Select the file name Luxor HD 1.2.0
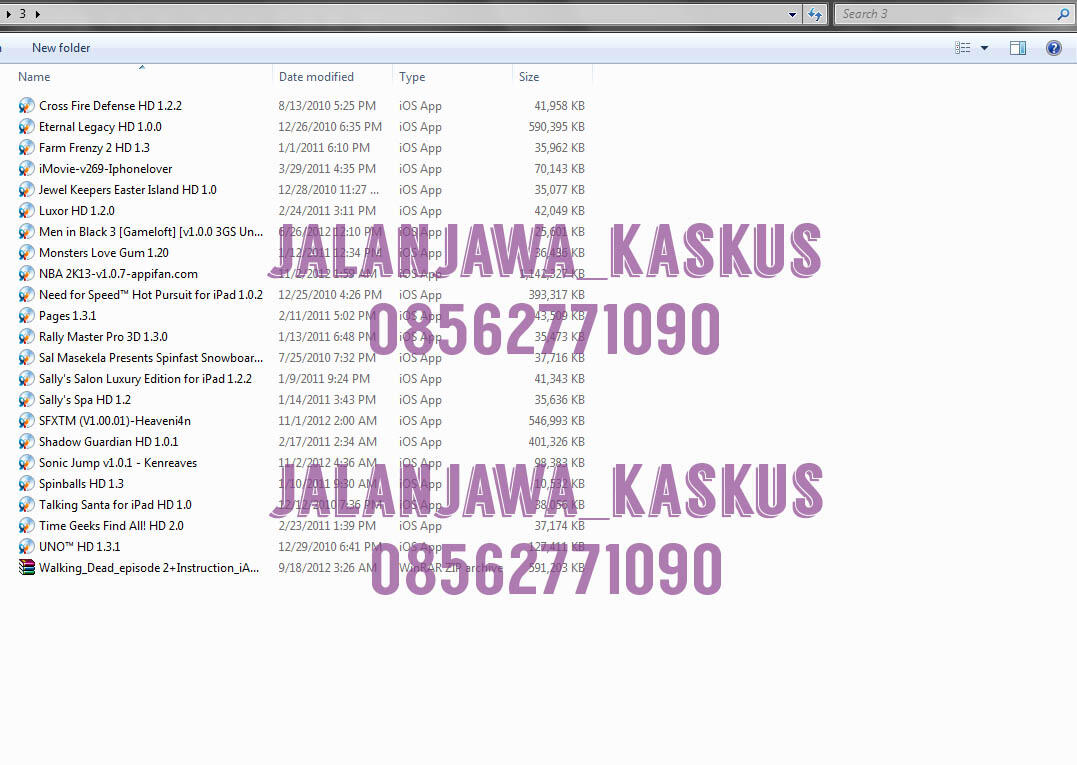 click(x=77, y=211)
